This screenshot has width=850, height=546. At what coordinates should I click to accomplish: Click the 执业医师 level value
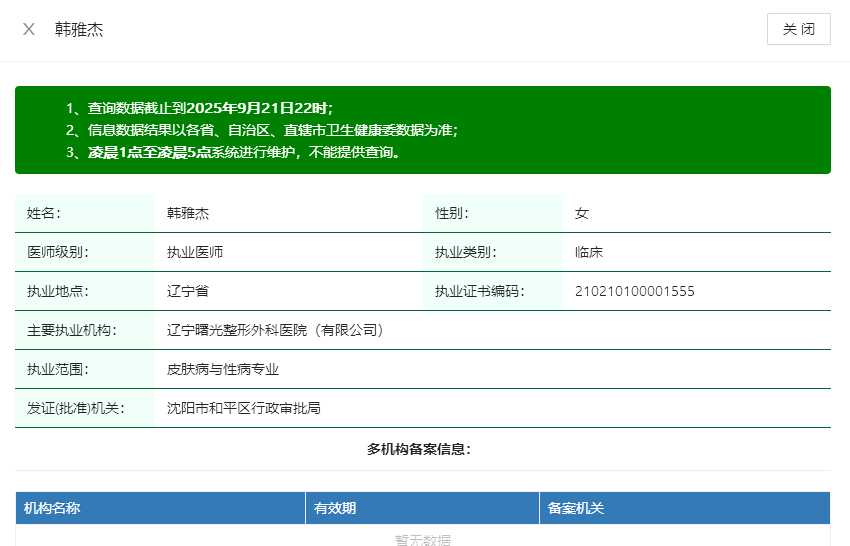tap(194, 252)
